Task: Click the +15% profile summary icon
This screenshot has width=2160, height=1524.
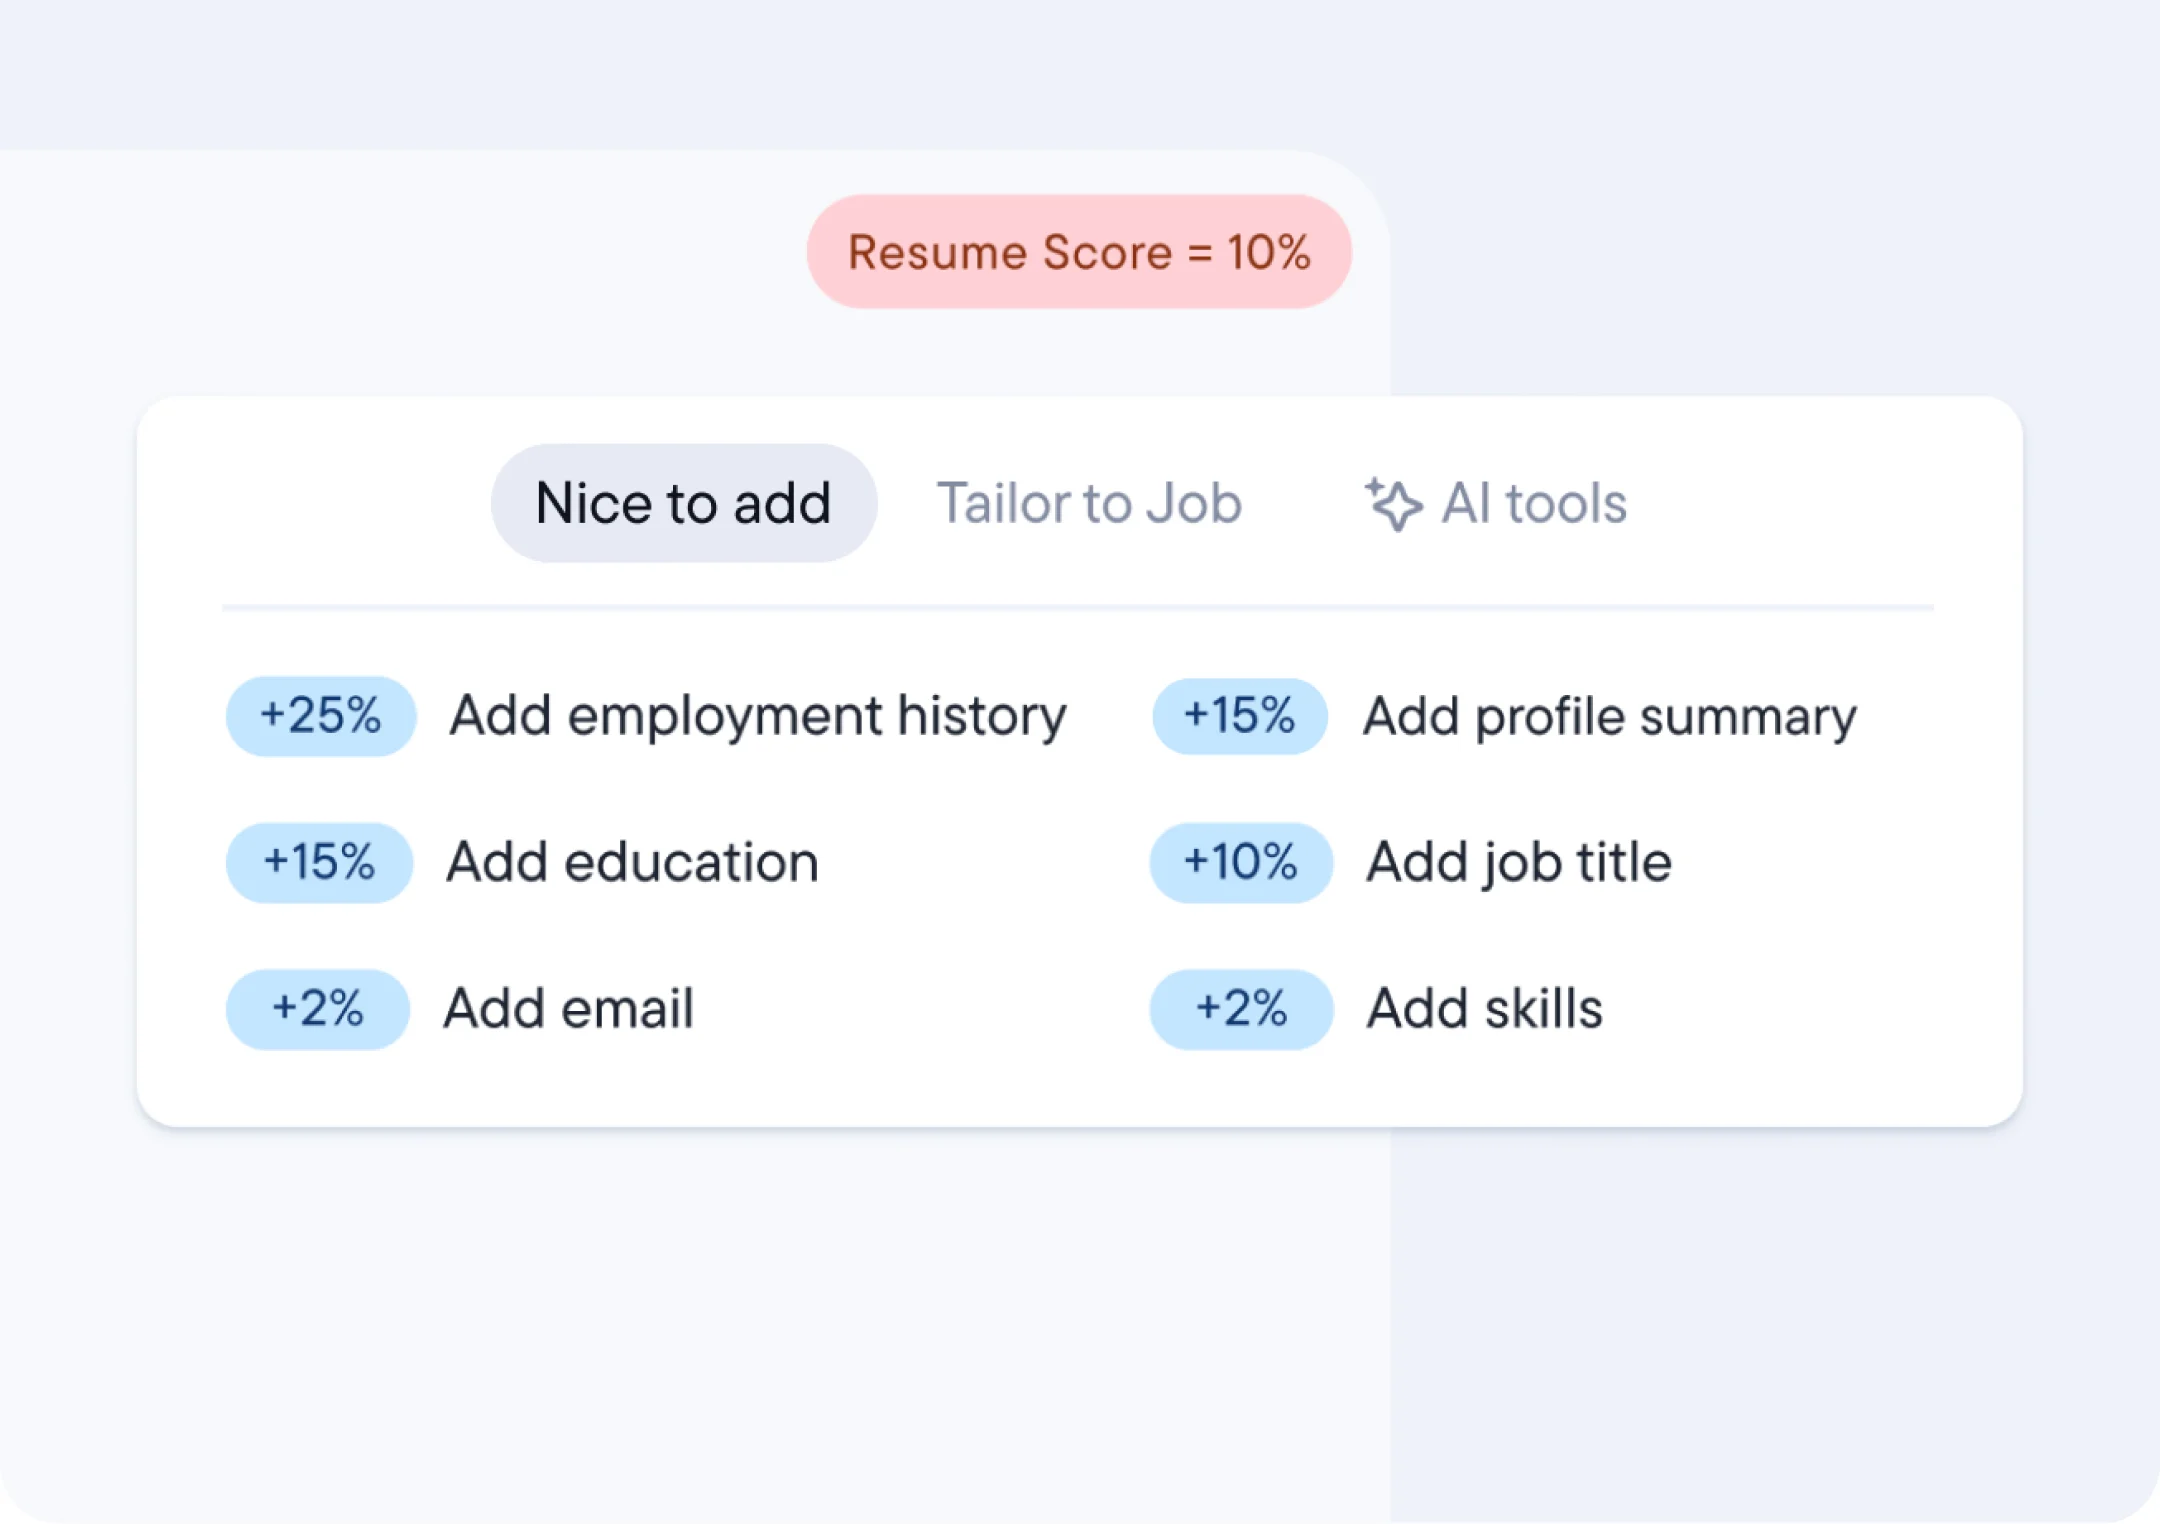Action: pos(1237,714)
